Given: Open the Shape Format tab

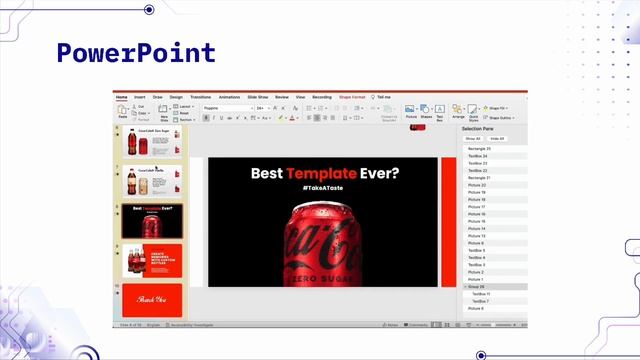Looking at the screenshot, I should coord(352,97).
